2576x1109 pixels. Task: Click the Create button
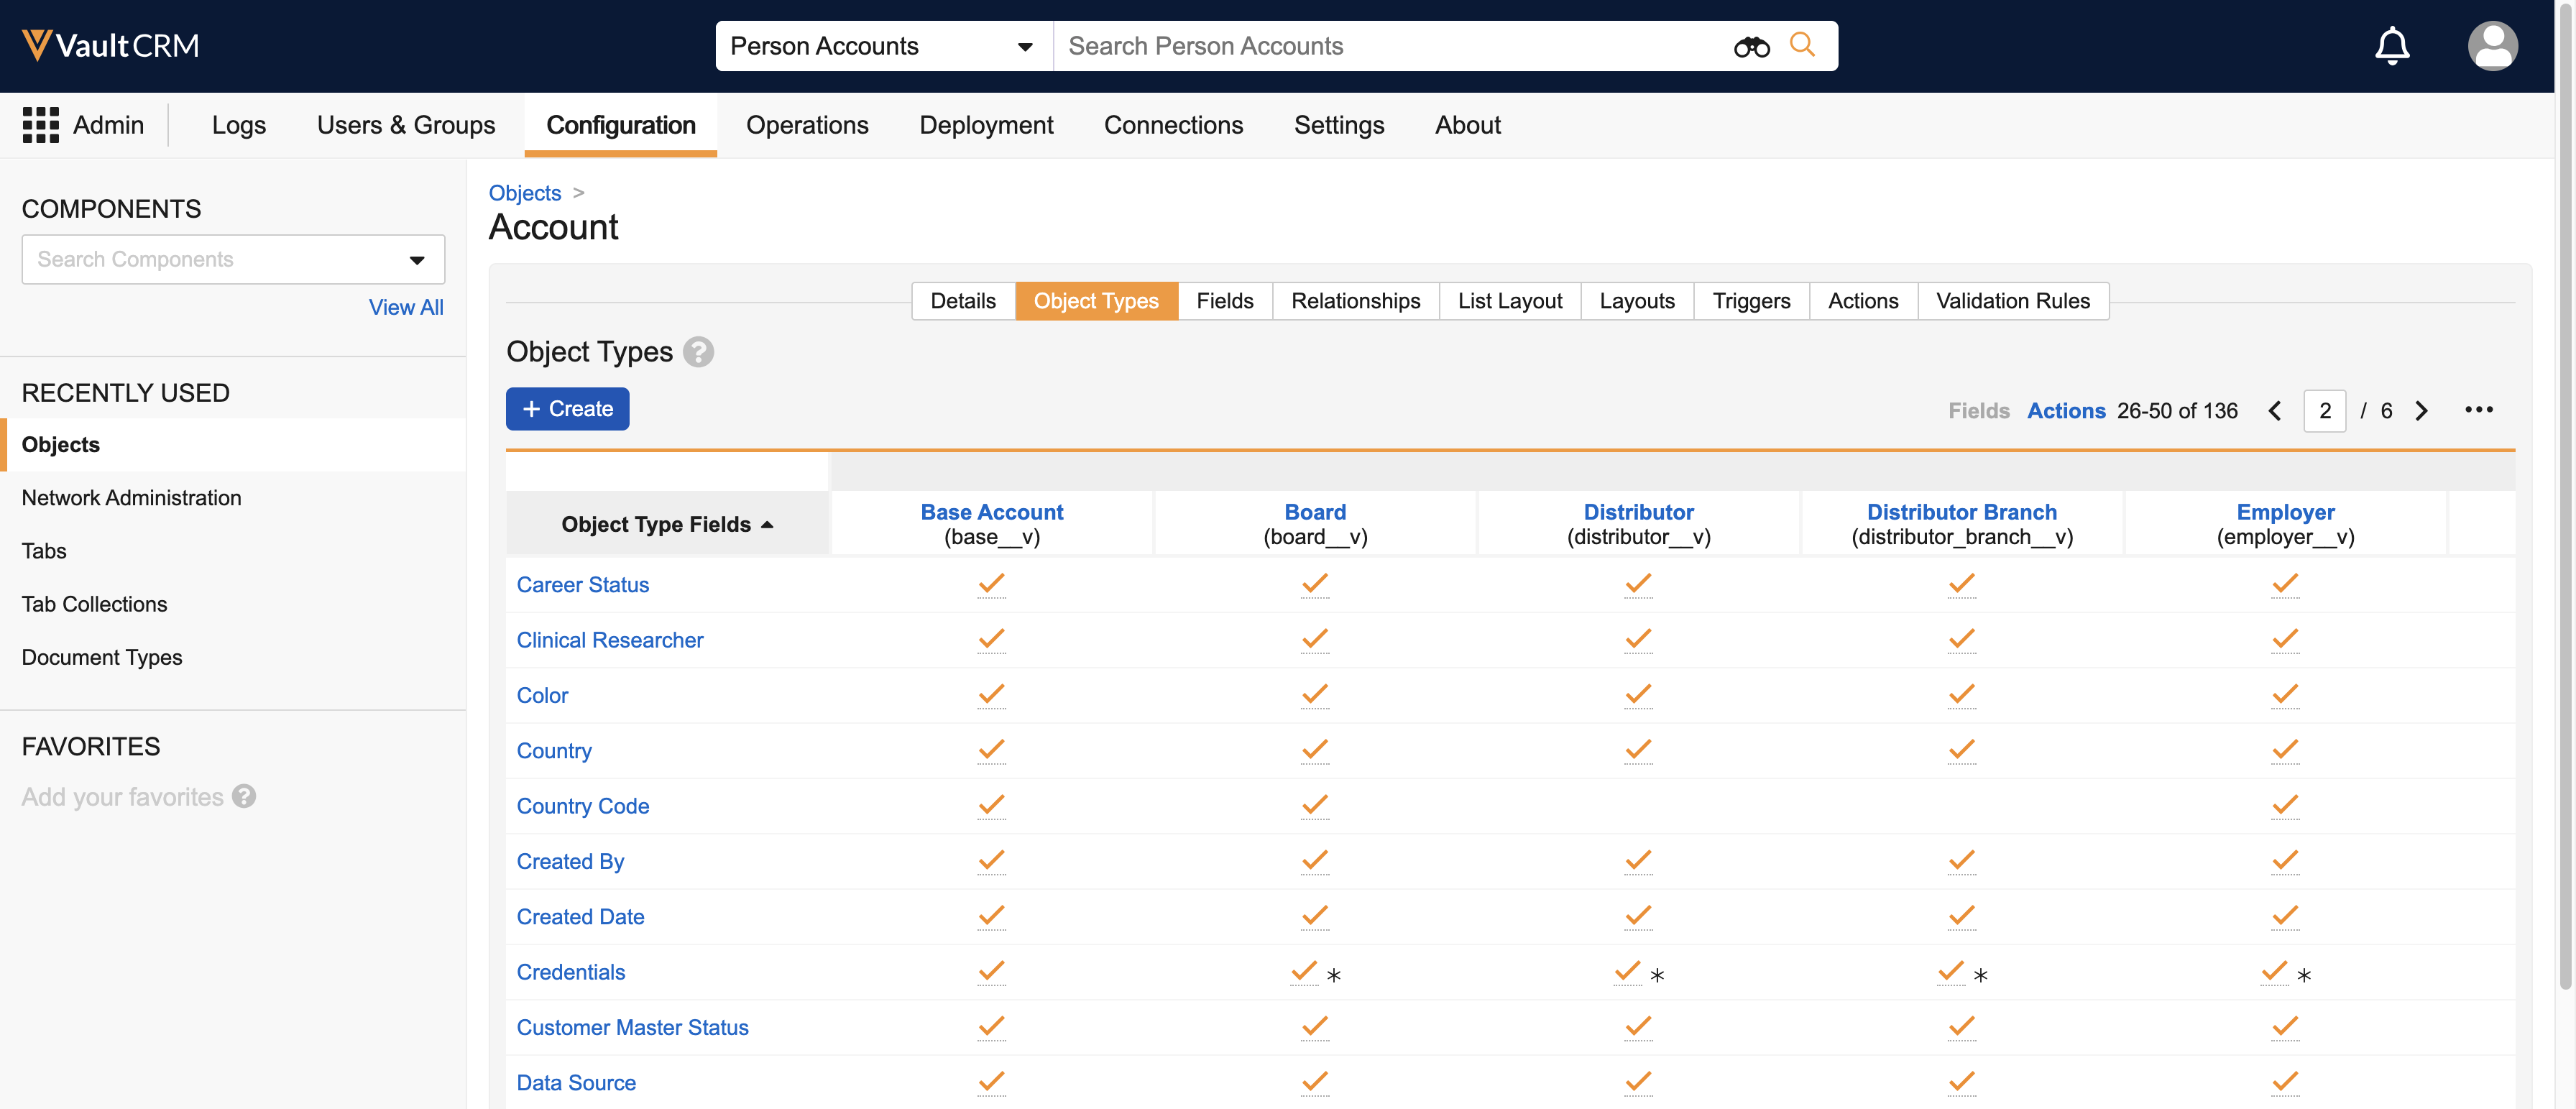coord(567,409)
